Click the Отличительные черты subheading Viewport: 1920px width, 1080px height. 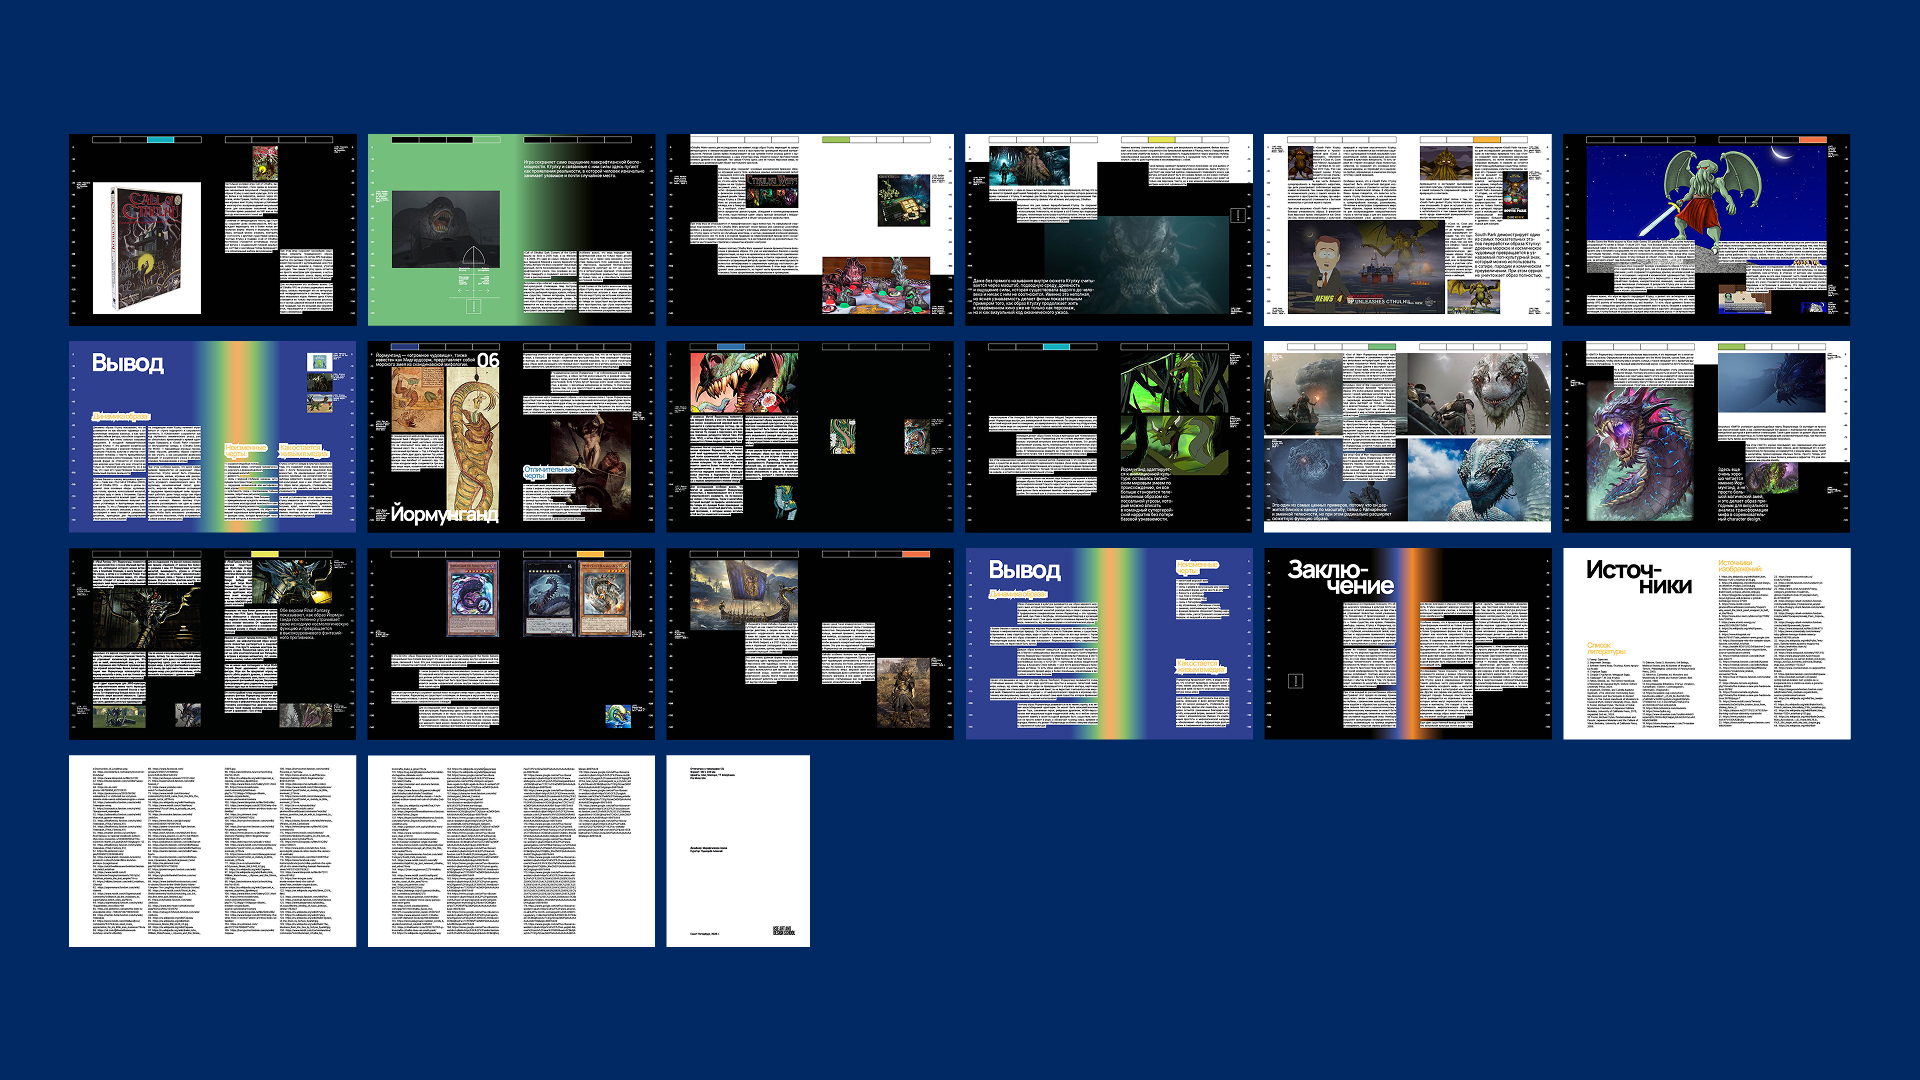549,472
